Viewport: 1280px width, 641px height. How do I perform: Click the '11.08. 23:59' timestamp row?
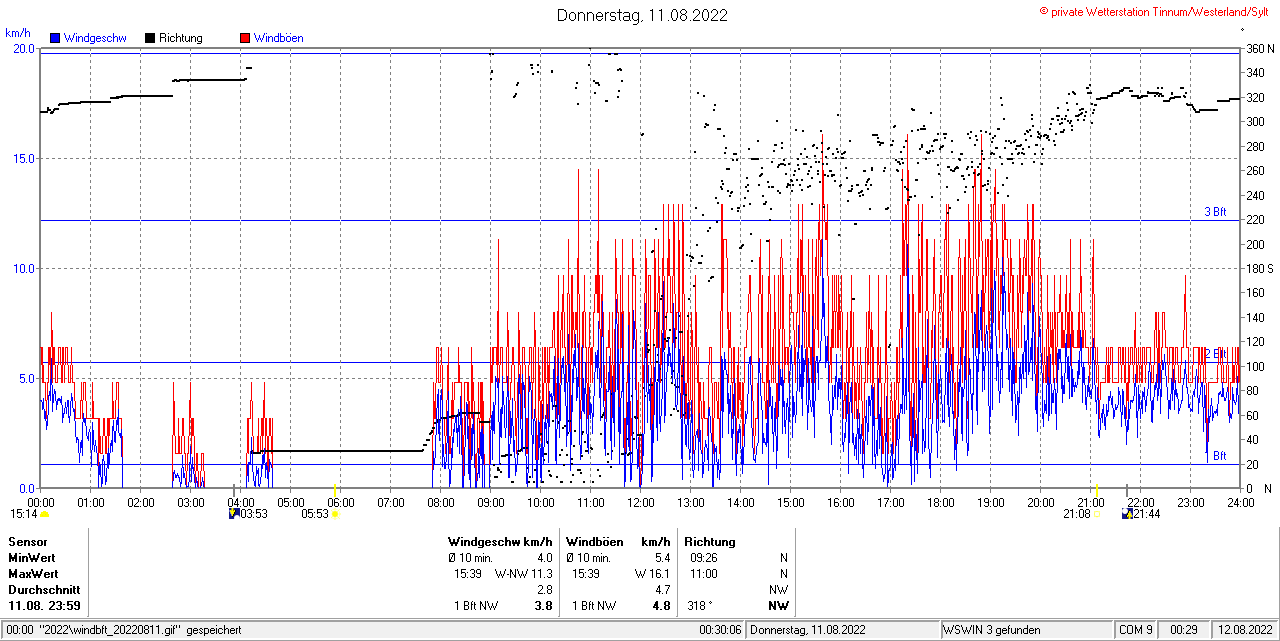[46, 606]
